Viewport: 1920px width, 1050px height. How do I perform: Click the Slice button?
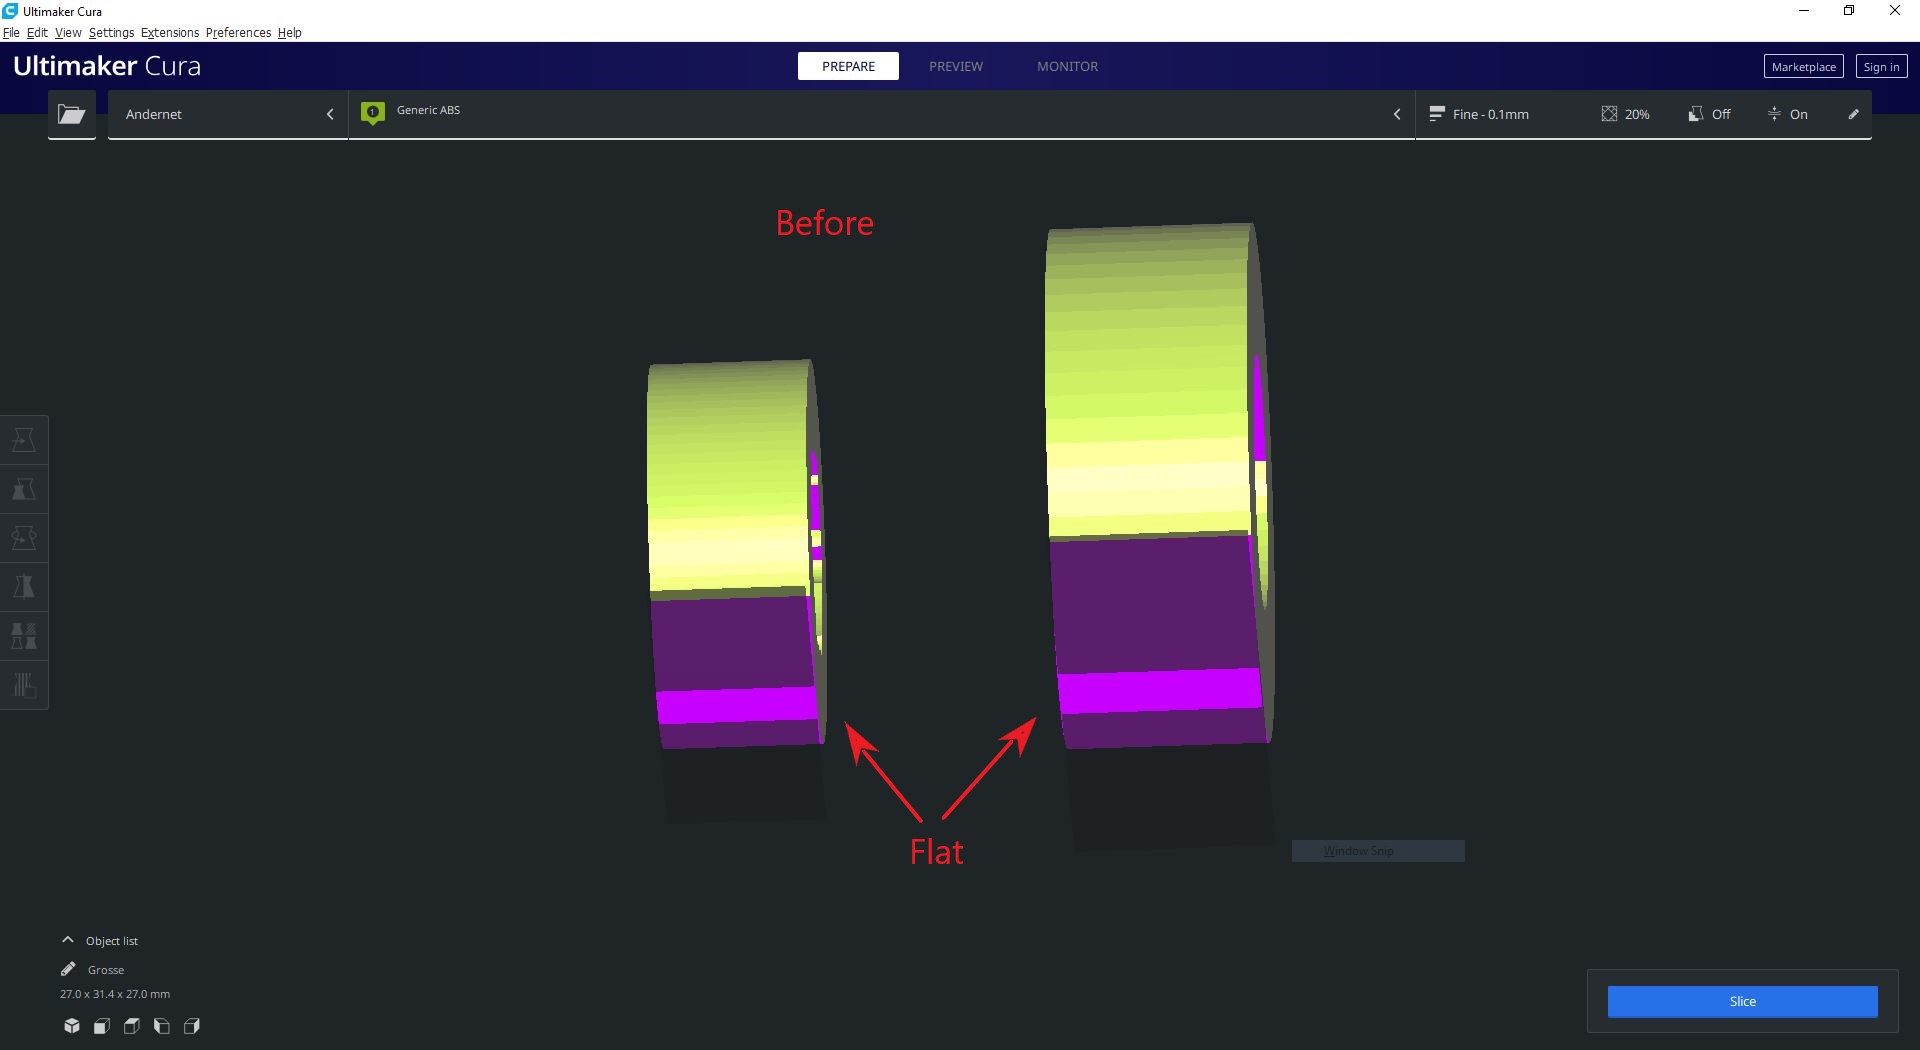pyautogui.click(x=1742, y=1001)
